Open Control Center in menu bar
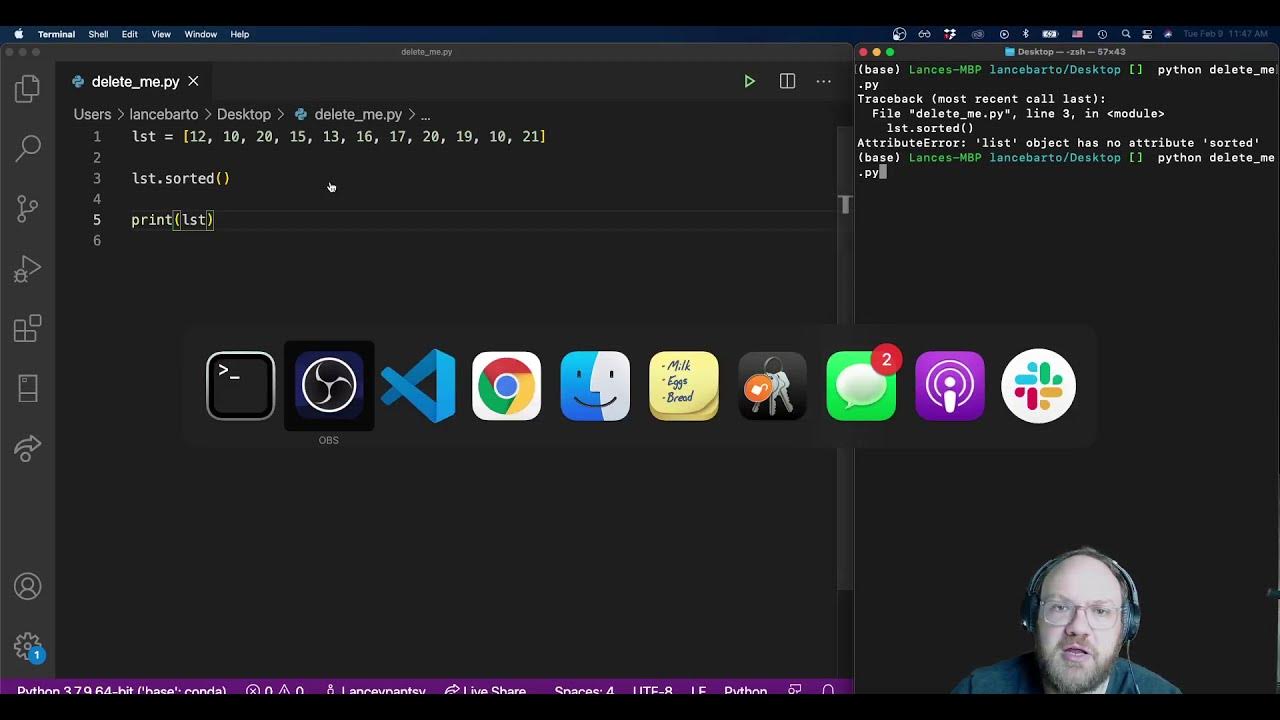Viewport: 1280px width, 720px height. point(1147,34)
